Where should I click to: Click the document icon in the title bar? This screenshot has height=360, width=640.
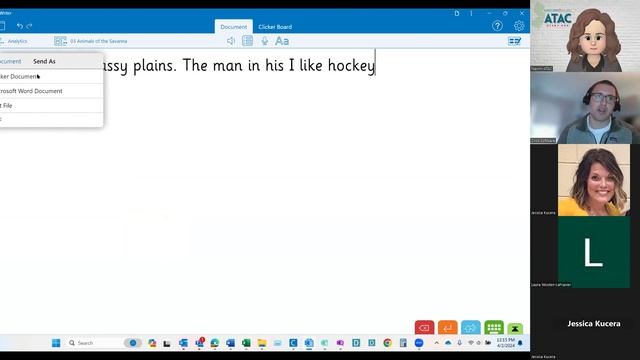click(457, 13)
